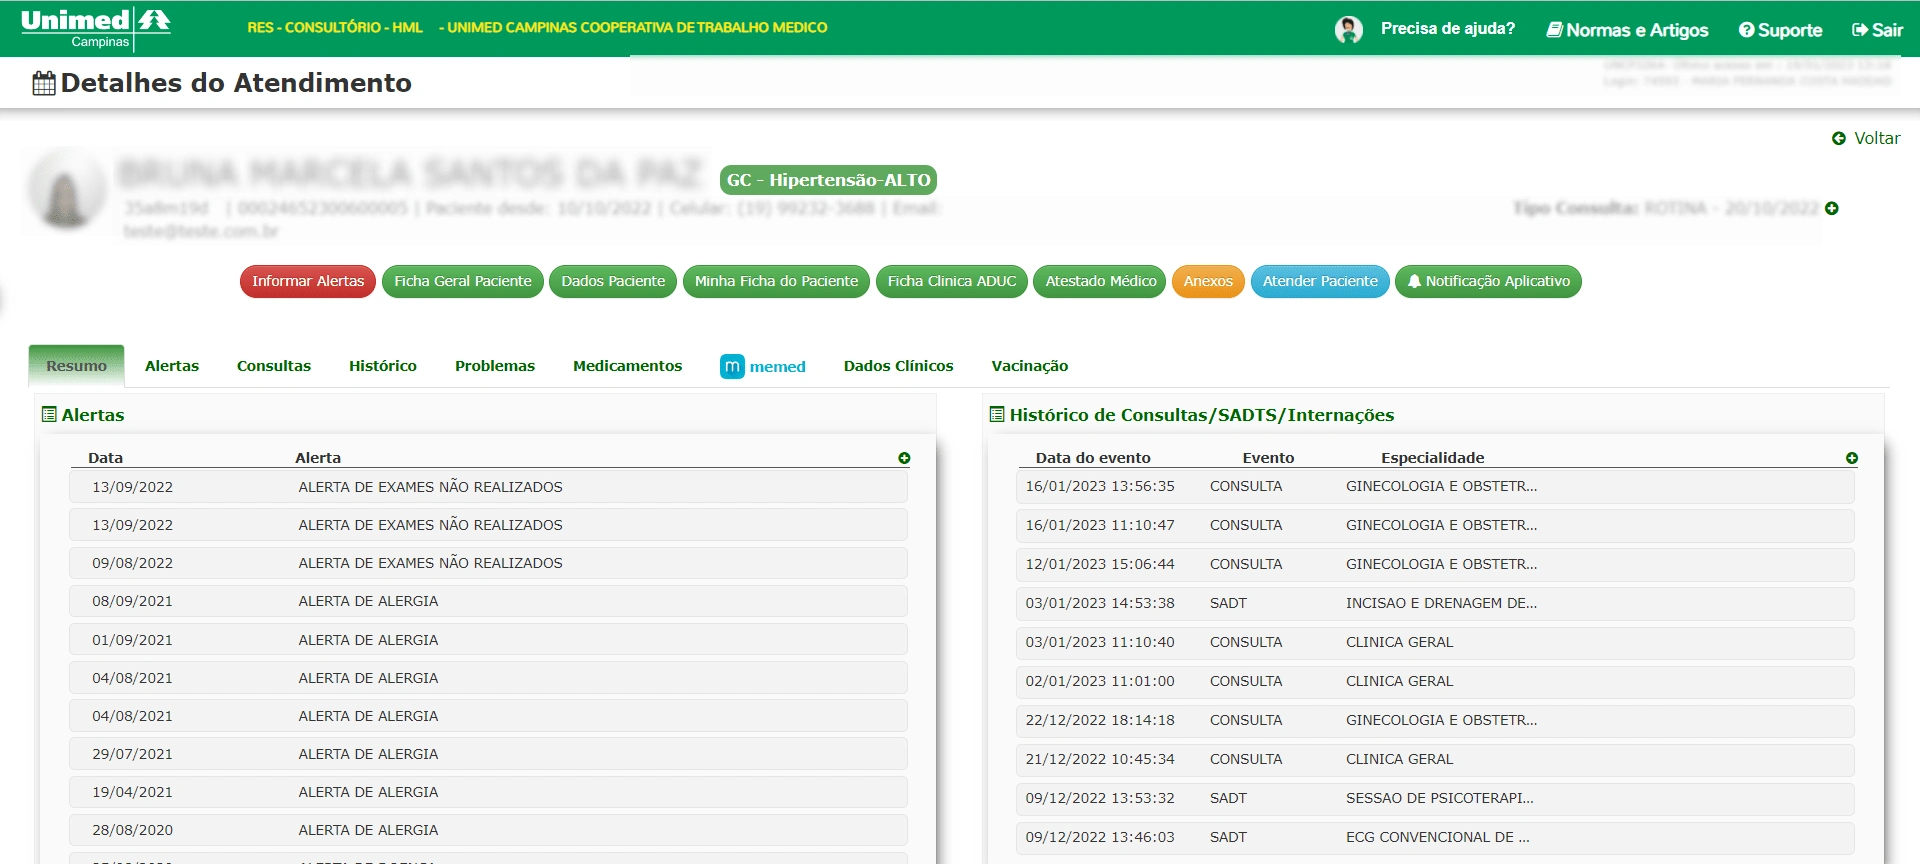Screen dimensions: 1920x864
Task: Add an alert with the green plus icon
Action: tap(904, 458)
